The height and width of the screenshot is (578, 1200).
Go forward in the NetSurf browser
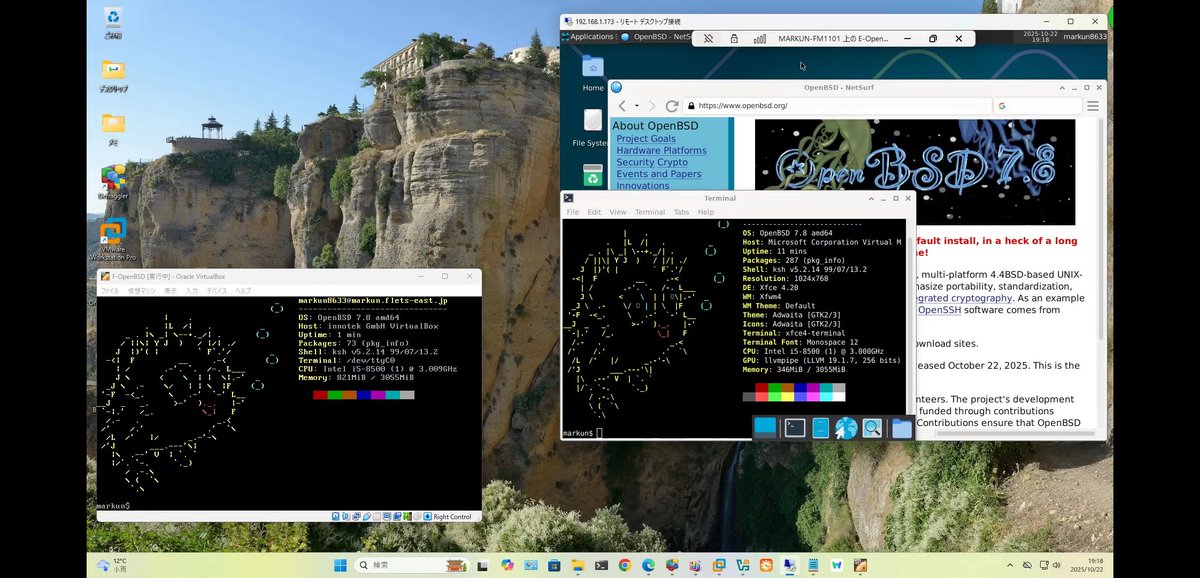652,105
